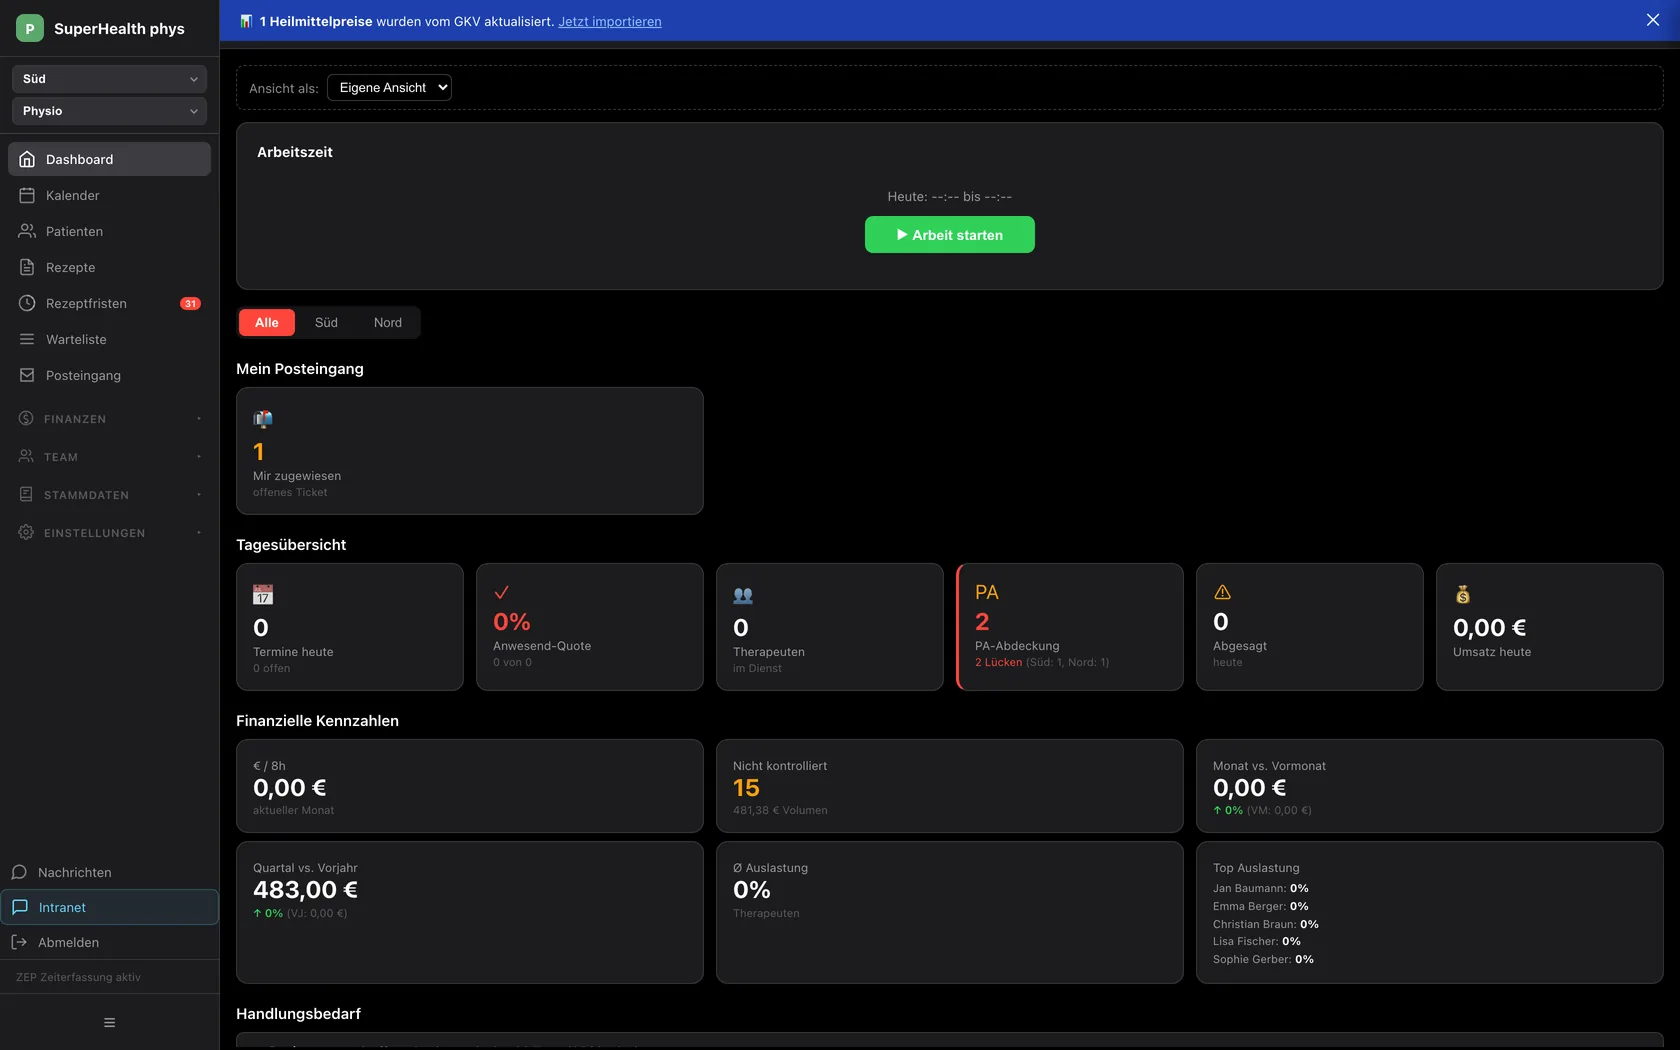Select the Nord location filter tab
The height and width of the screenshot is (1050, 1680).
pos(388,322)
